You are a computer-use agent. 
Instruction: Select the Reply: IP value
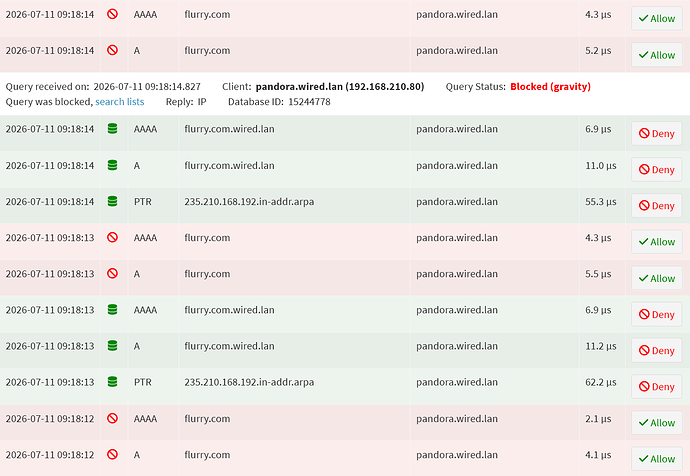202,102
